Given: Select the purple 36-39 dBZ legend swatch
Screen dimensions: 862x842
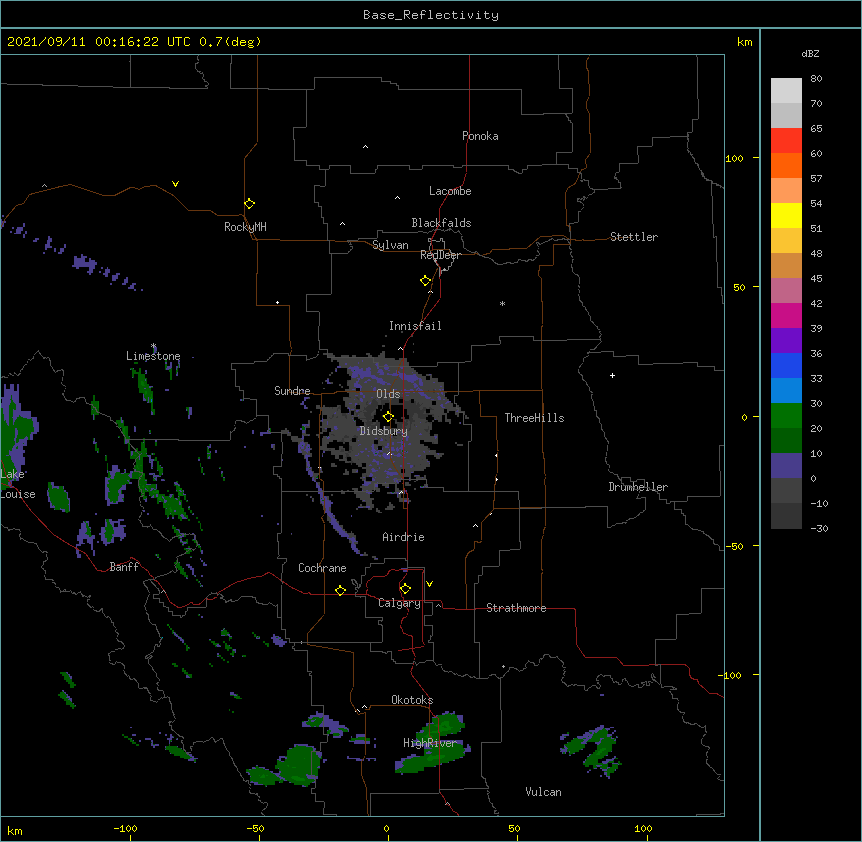Looking at the screenshot, I should click(x=786, y=340).
